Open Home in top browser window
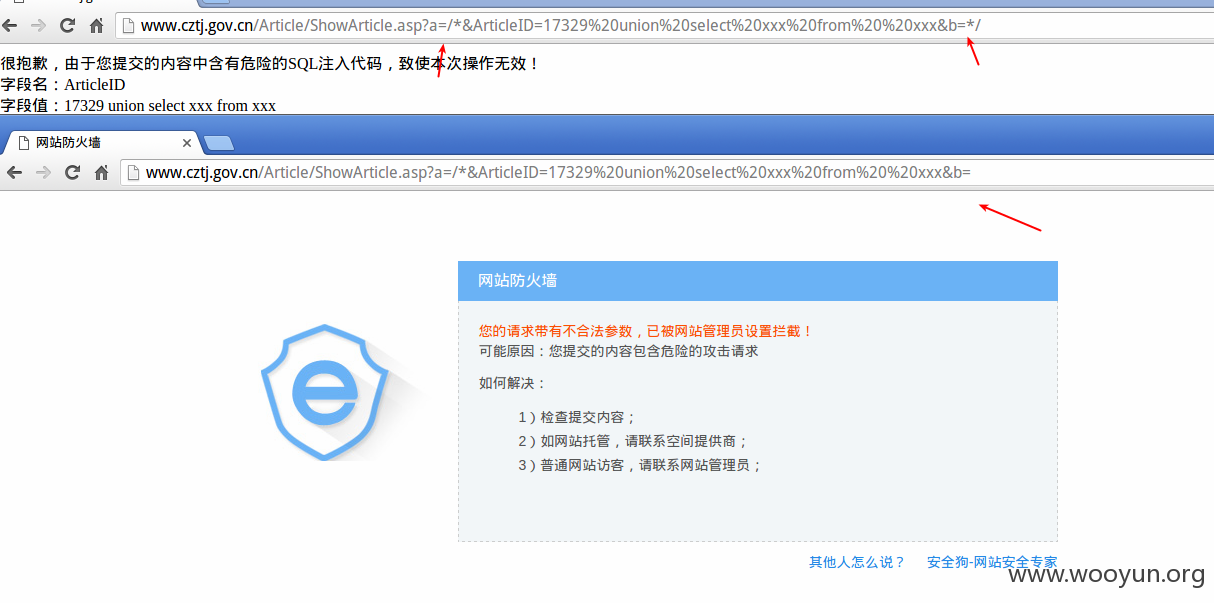This screenshot has width=1214, height=603. pyautogui.click(x=96, y=25)
